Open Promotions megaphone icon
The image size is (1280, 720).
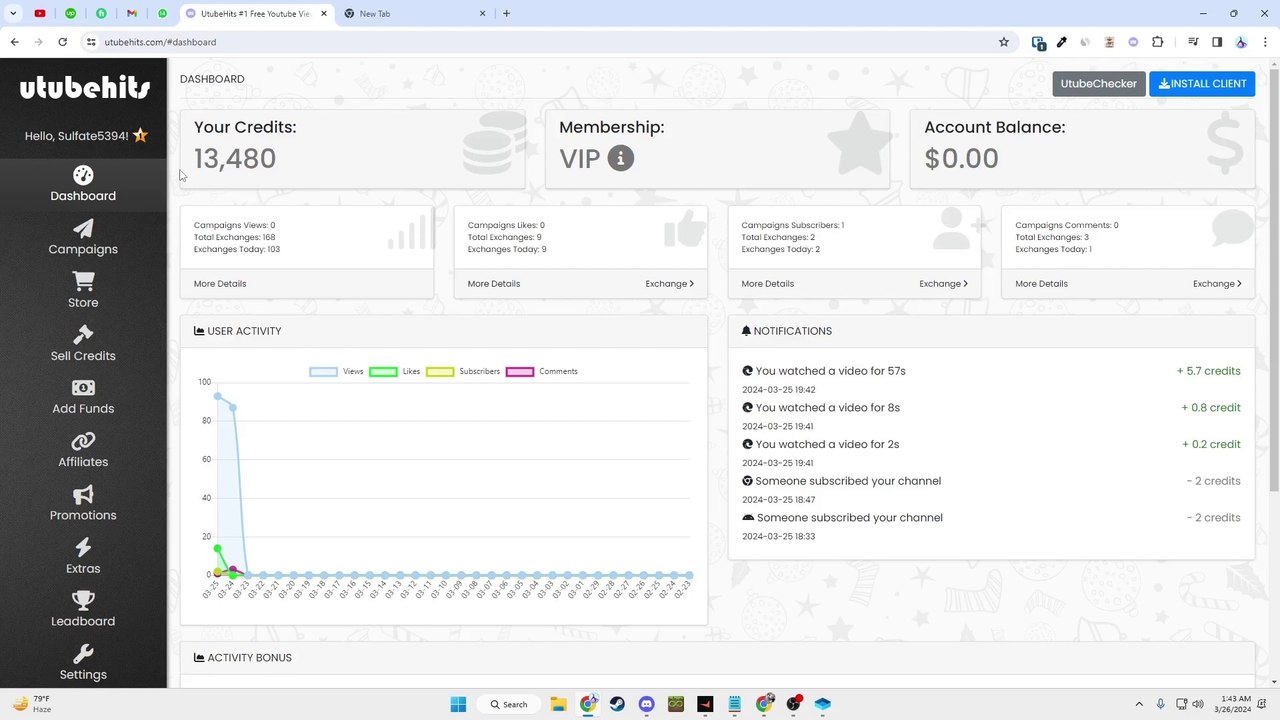pos(83,495)
